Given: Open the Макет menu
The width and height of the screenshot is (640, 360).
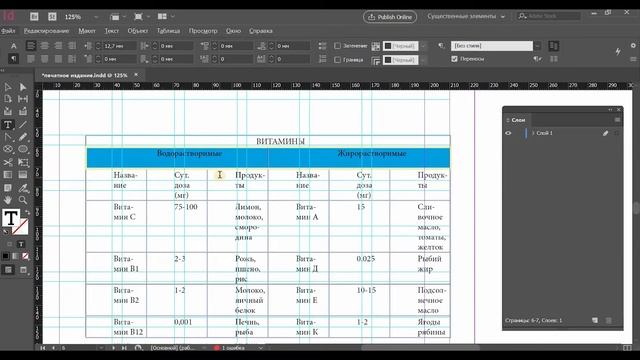Looking at the screenshot, I should point(87,31).
